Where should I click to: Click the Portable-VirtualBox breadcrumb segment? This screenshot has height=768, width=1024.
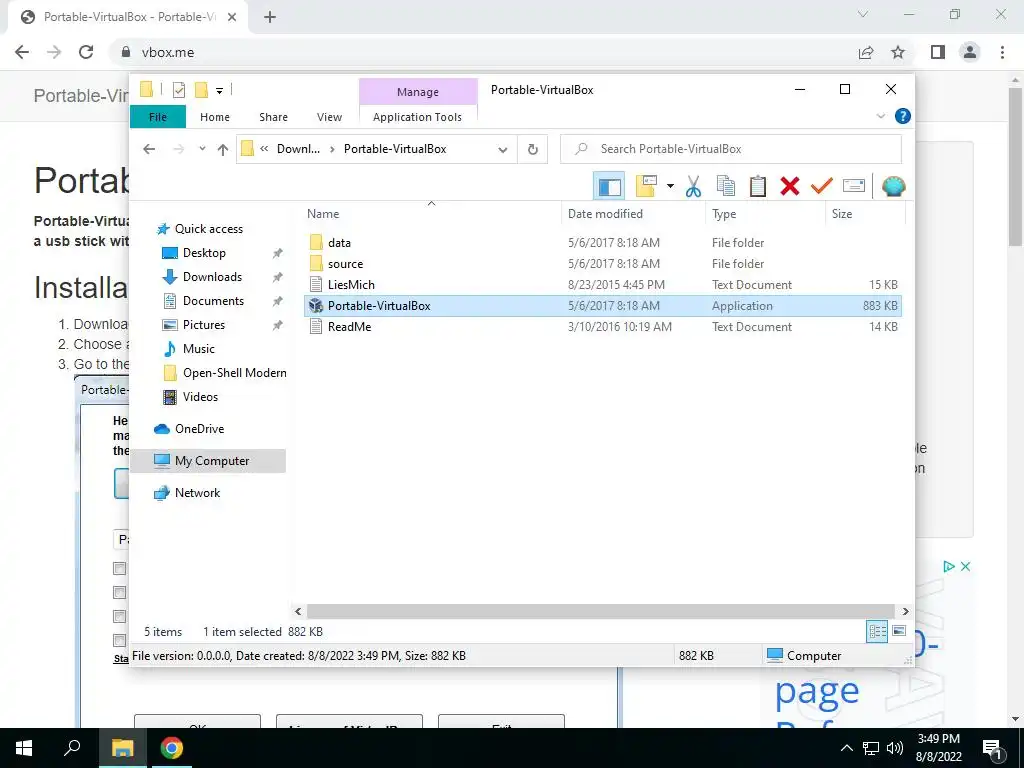coord(395,149)
